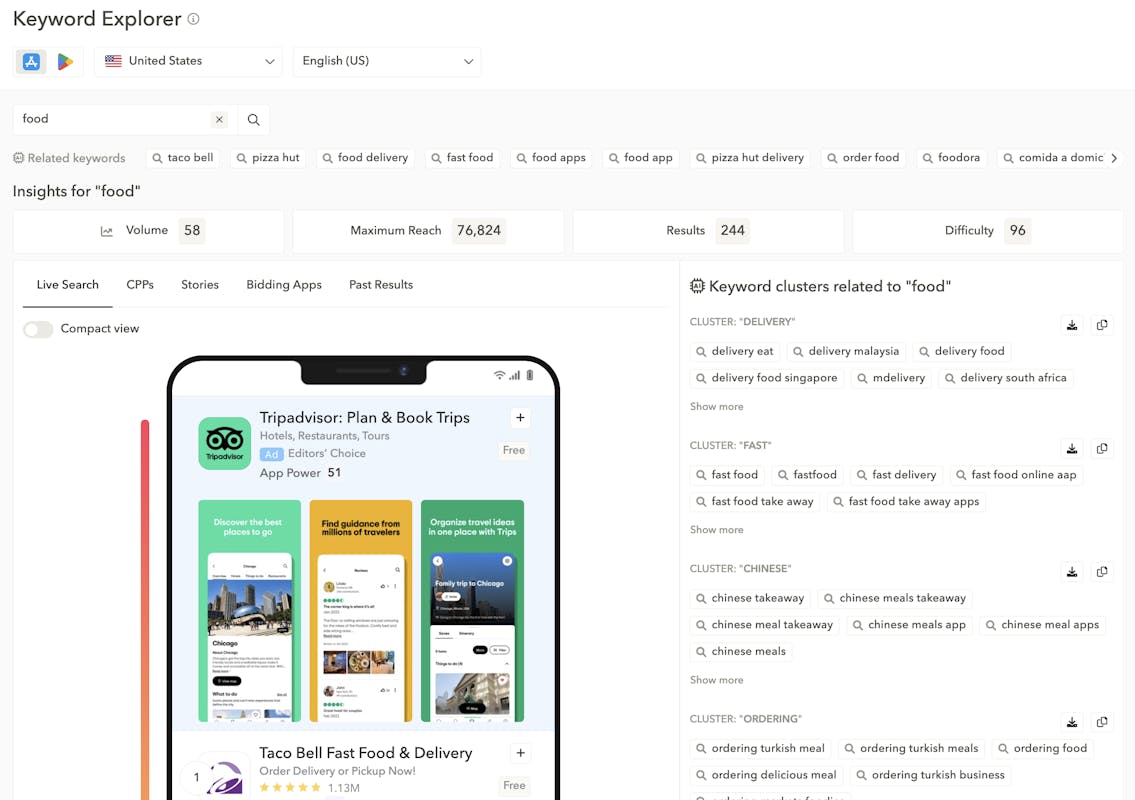Download the DELIVERY cluster keywords
1135x800 pixels.
(1072, 325)
